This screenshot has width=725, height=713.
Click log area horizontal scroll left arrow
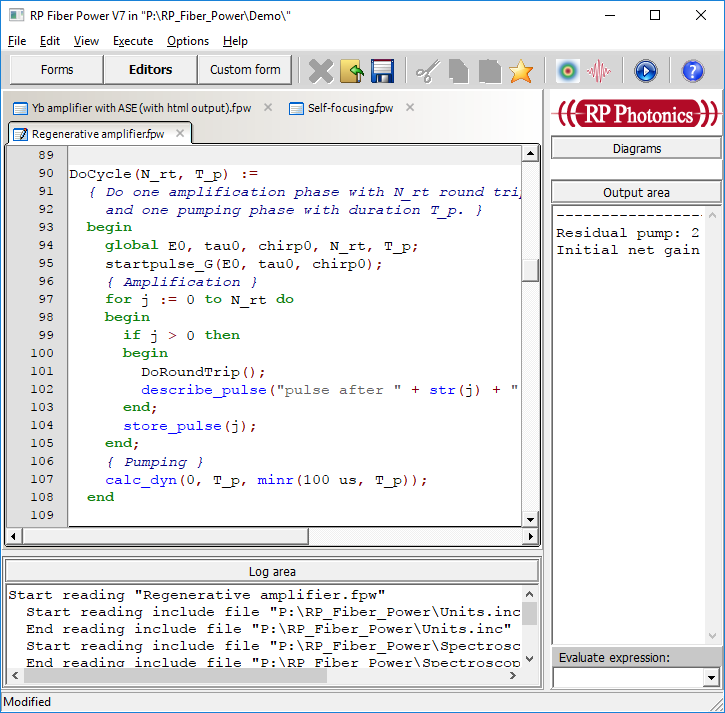pos(15,676)
